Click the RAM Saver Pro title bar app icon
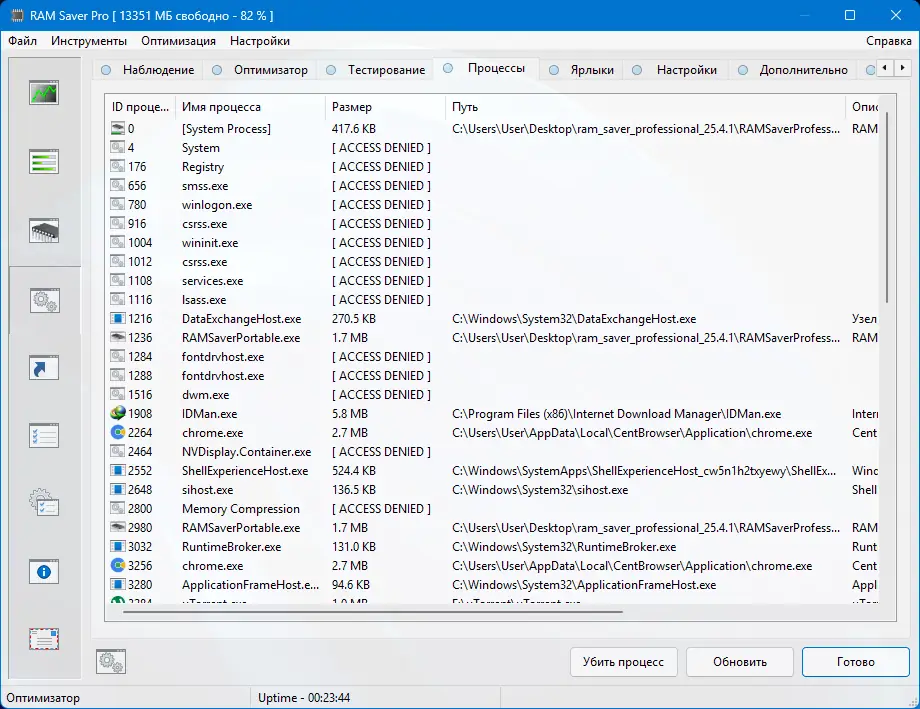The image size is (920, 709). tap(18, 16)
